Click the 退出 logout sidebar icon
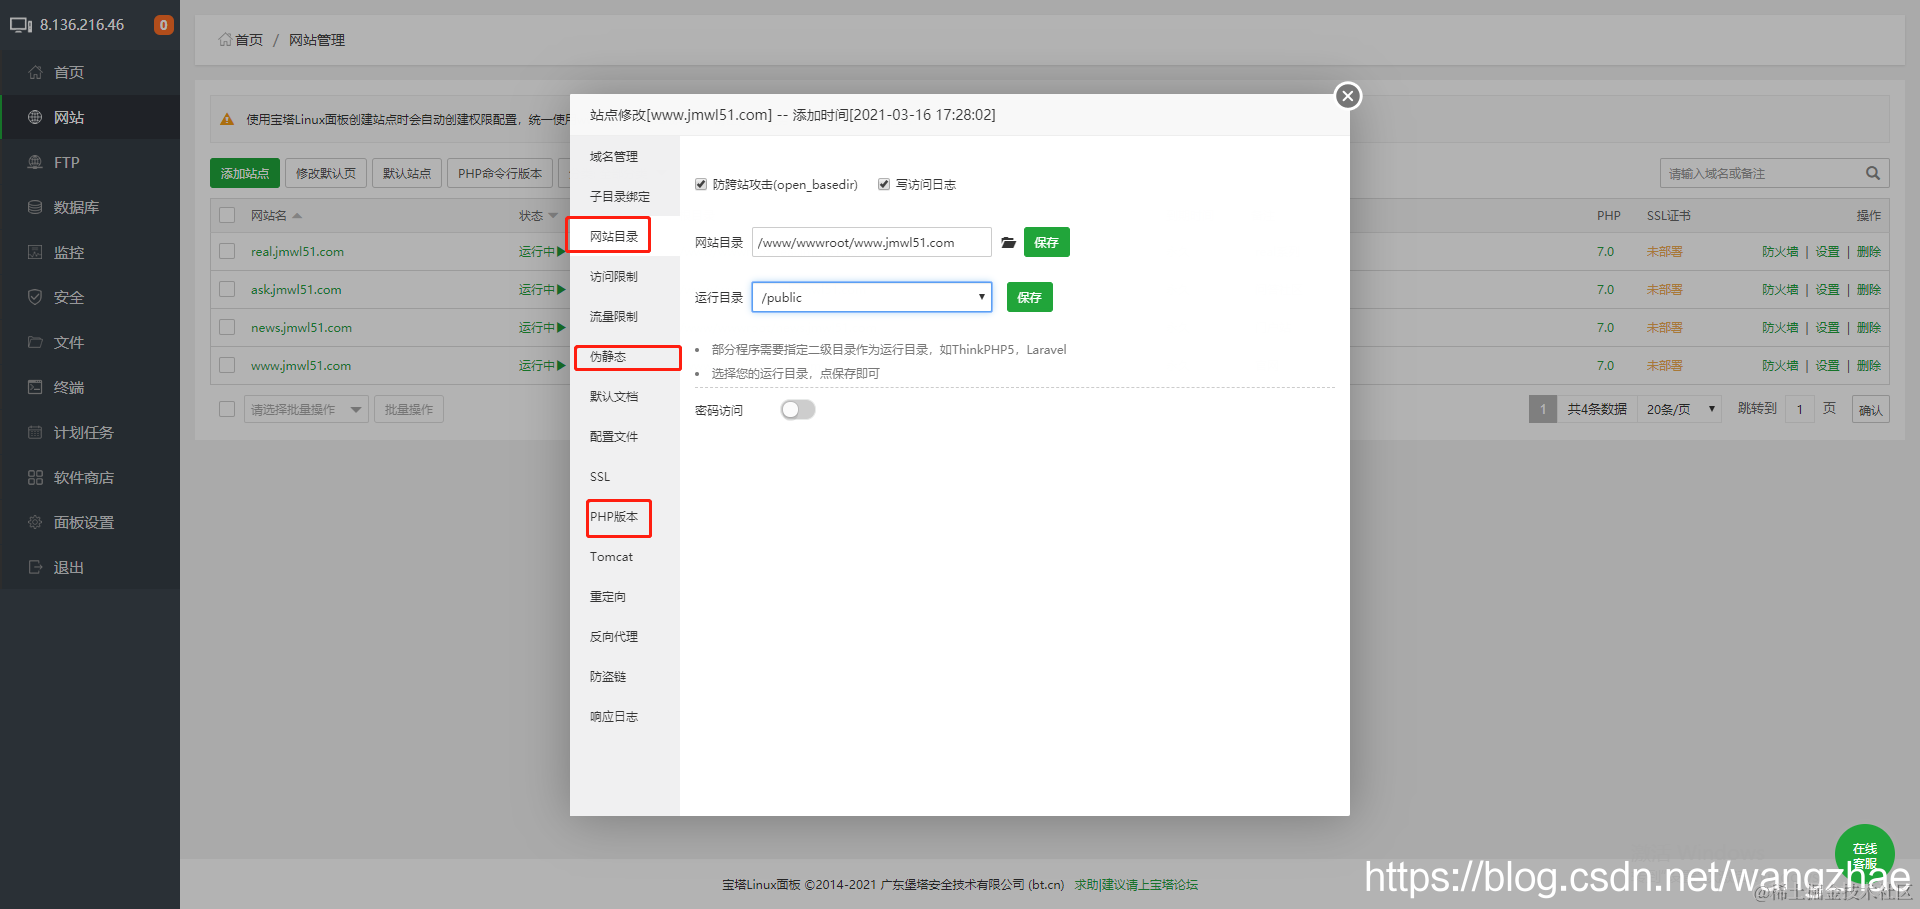 35,567
